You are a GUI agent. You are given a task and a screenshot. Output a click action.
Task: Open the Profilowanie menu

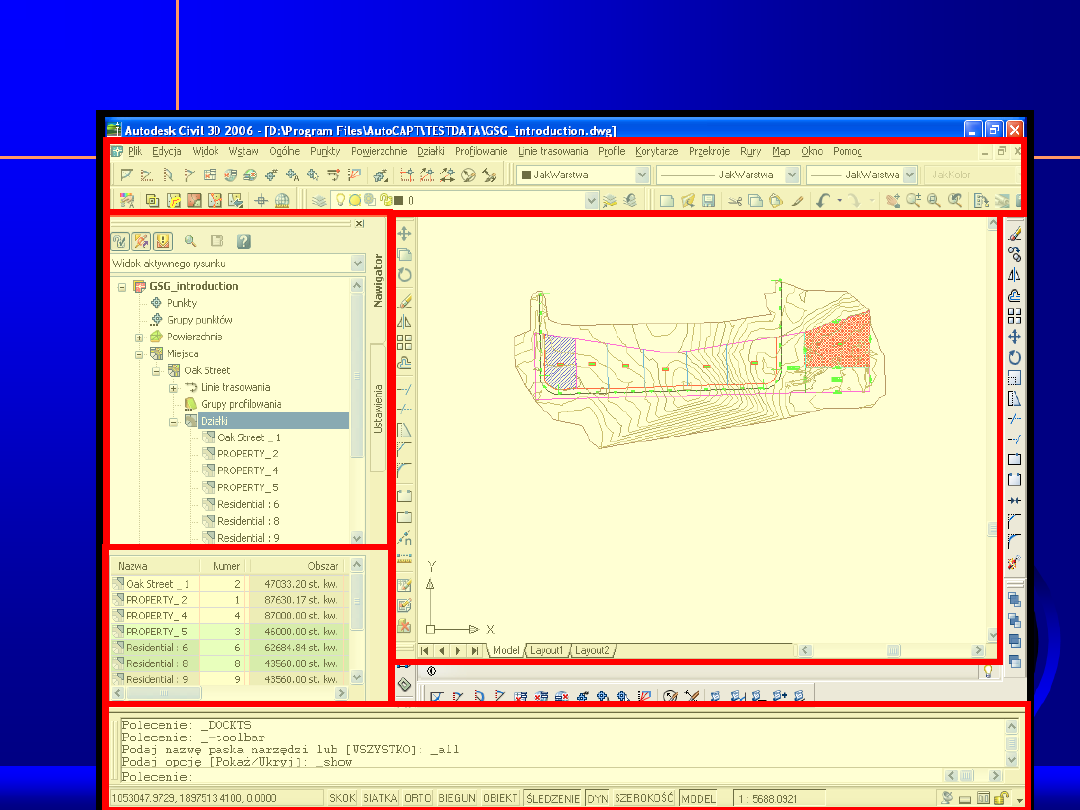(481, 152)
